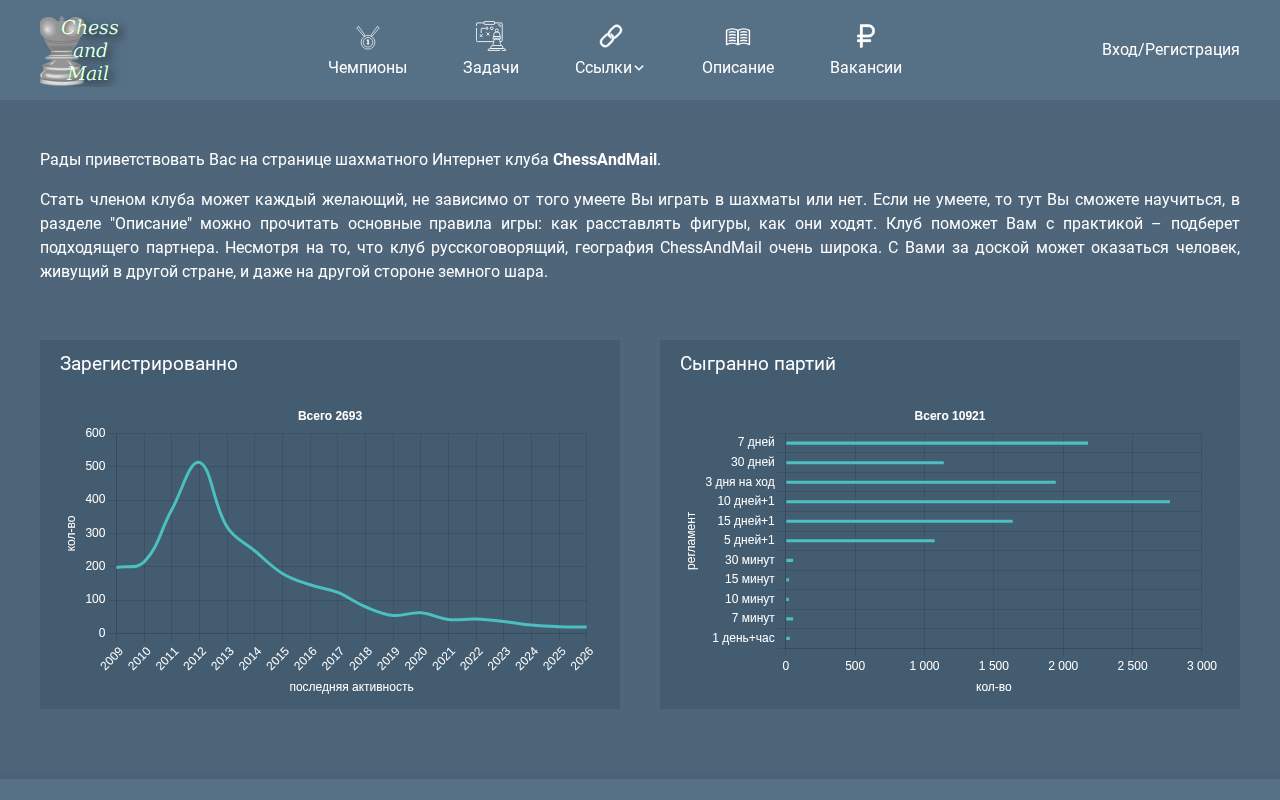The height and width of the screenshot is (800, 1280).
Task: Click the Всего 10921 chart title
Action: [950, 416]
